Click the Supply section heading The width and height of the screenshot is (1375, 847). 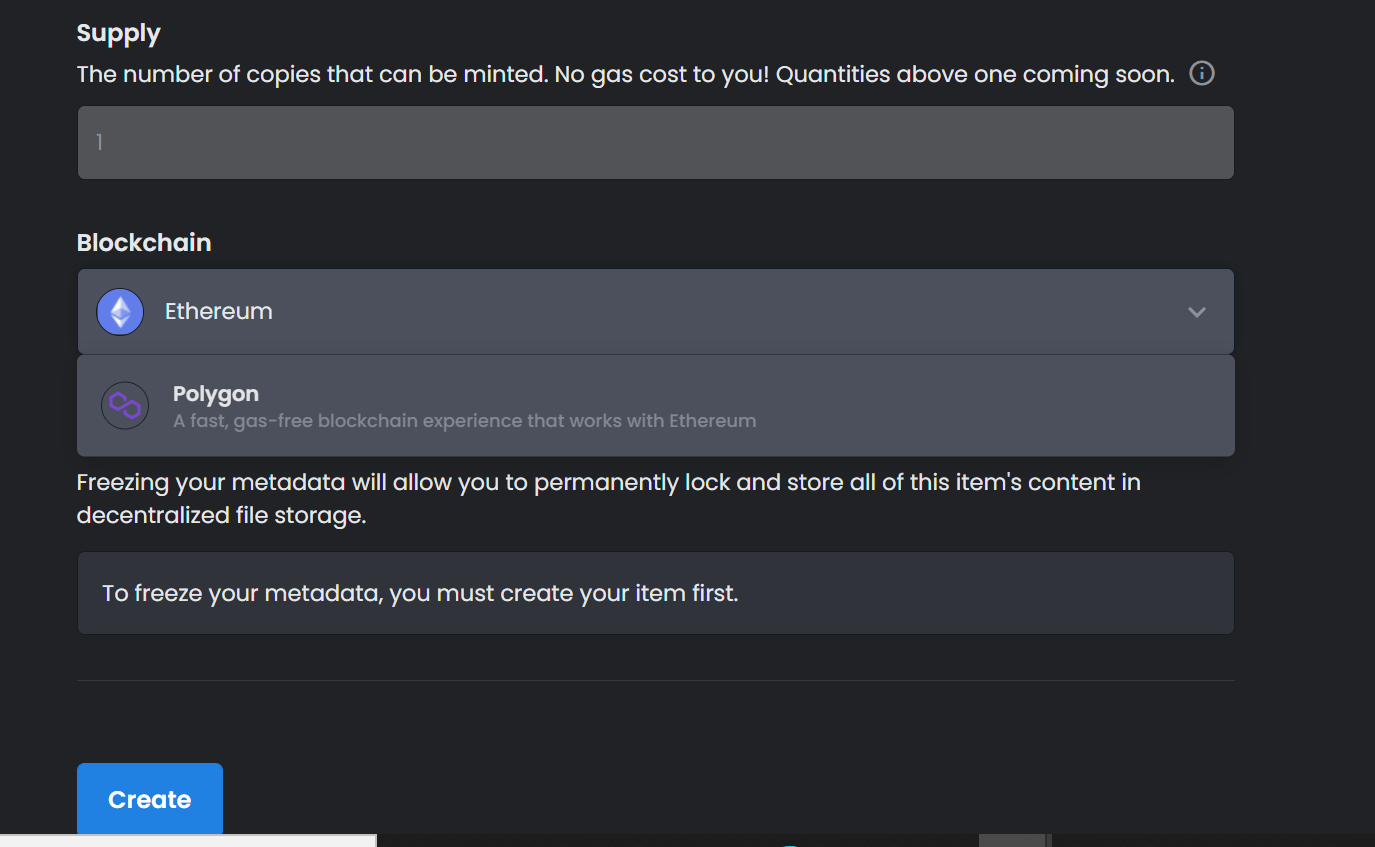click(x=119, y=33)
